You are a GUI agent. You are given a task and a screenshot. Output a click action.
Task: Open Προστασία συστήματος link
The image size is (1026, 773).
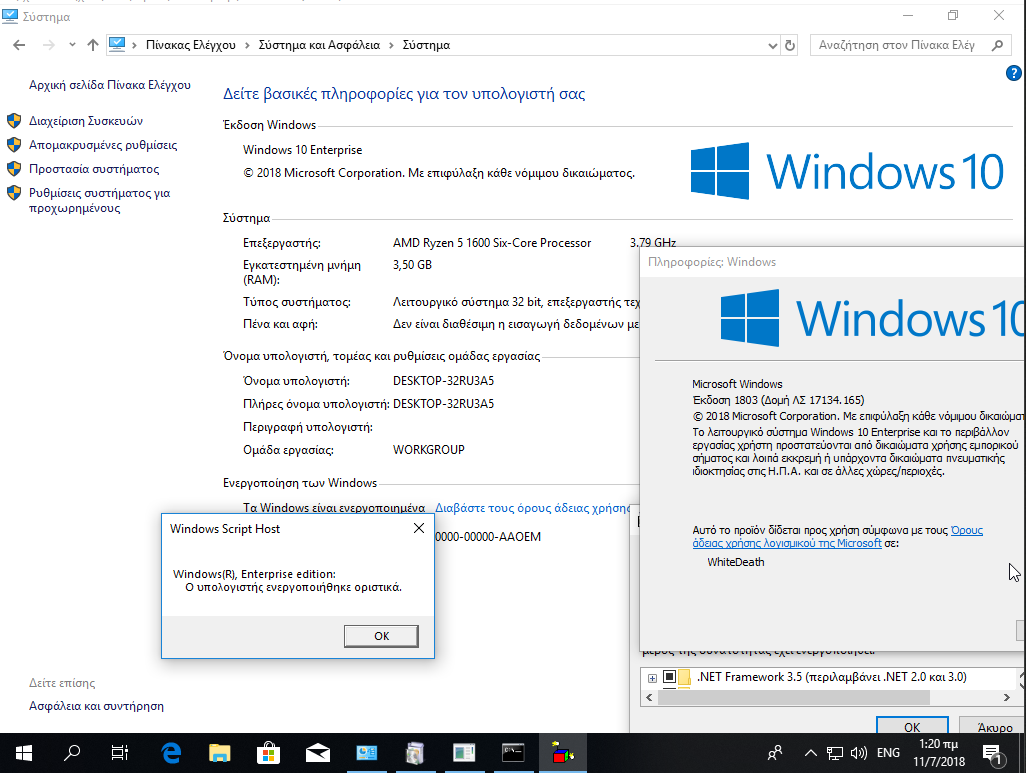pos(94,169)
